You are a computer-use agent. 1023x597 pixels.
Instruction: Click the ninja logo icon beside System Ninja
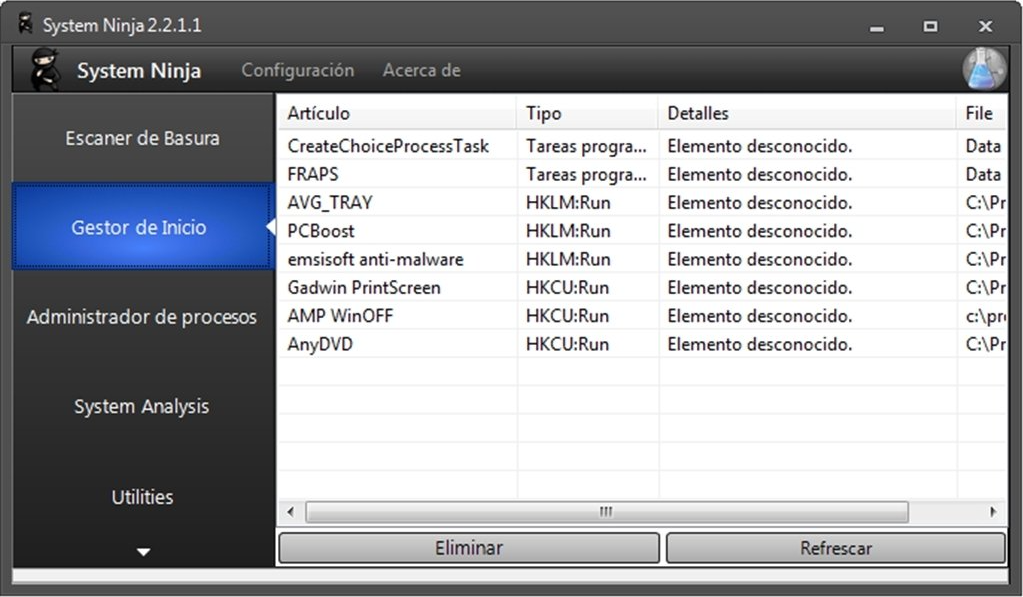pyautogui.click(x=46, y=69)
